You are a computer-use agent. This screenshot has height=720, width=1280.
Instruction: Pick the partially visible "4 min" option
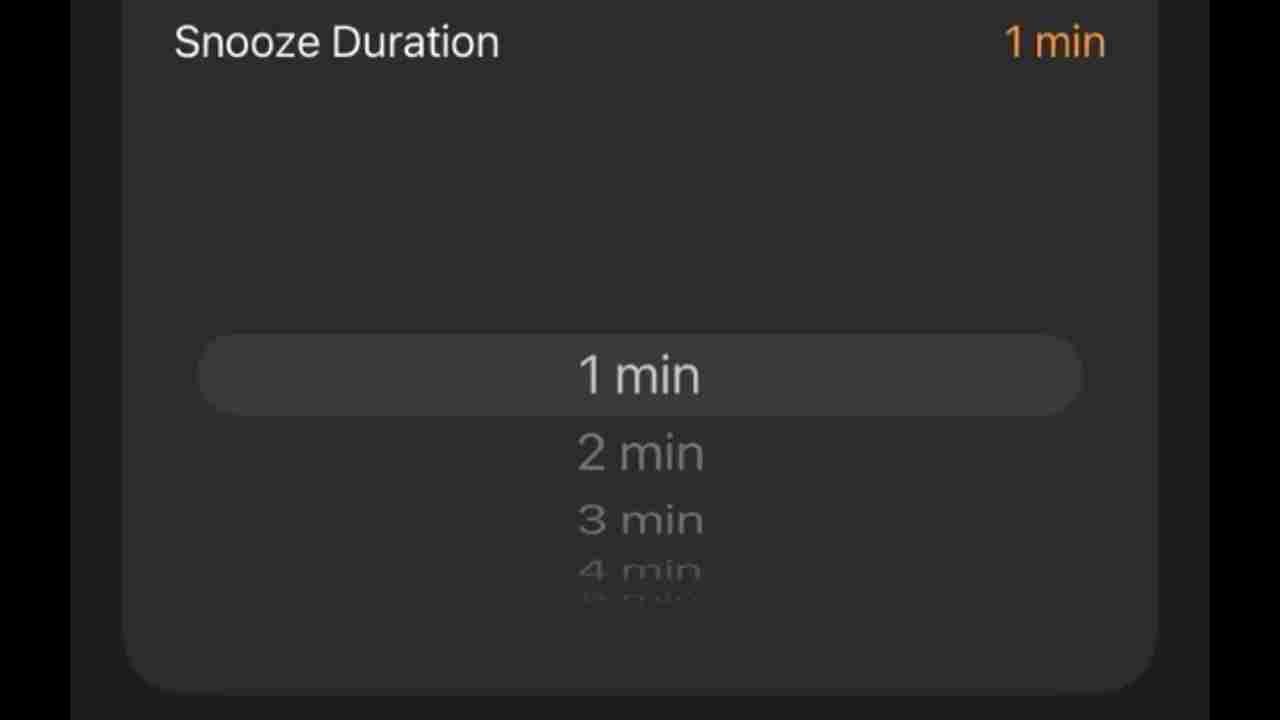[640, 572]
